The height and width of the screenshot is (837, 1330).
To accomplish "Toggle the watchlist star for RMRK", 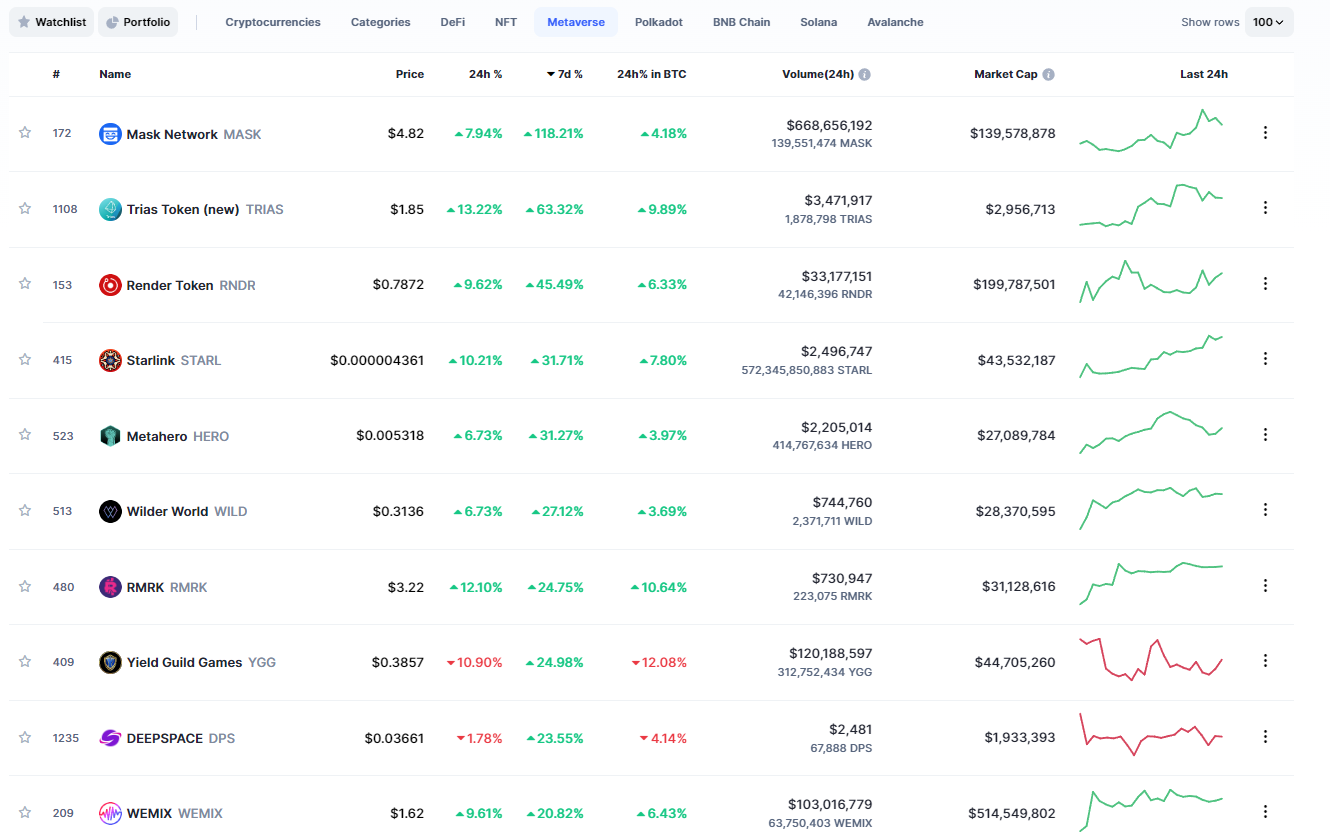I will (25, 586).
